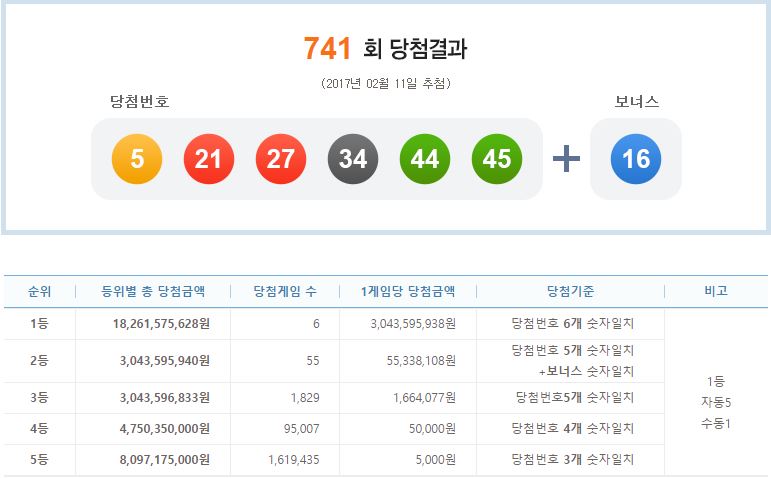Click the blue bonus ball 16
Viewport: 771px width, 478px height.
click(636, 159)
